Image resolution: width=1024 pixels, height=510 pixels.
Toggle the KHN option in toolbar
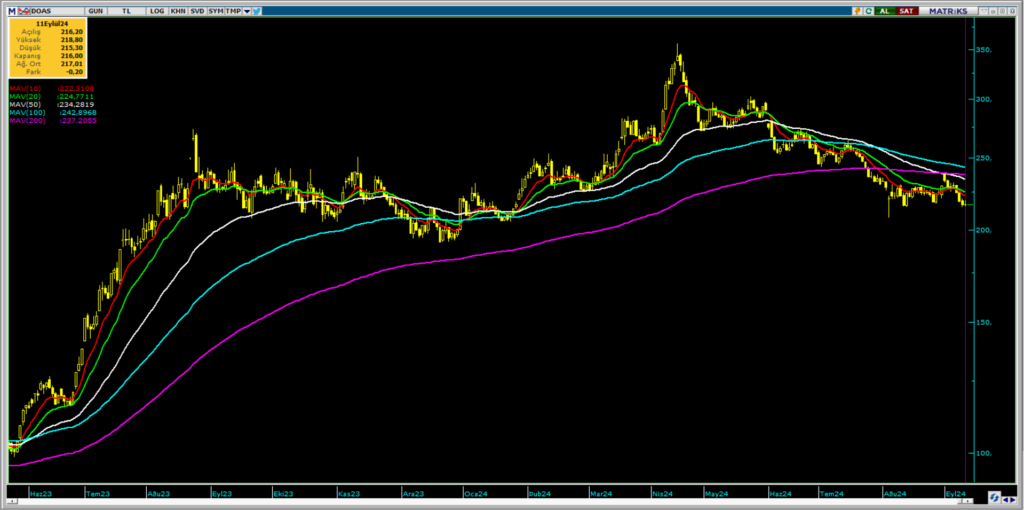177,10
